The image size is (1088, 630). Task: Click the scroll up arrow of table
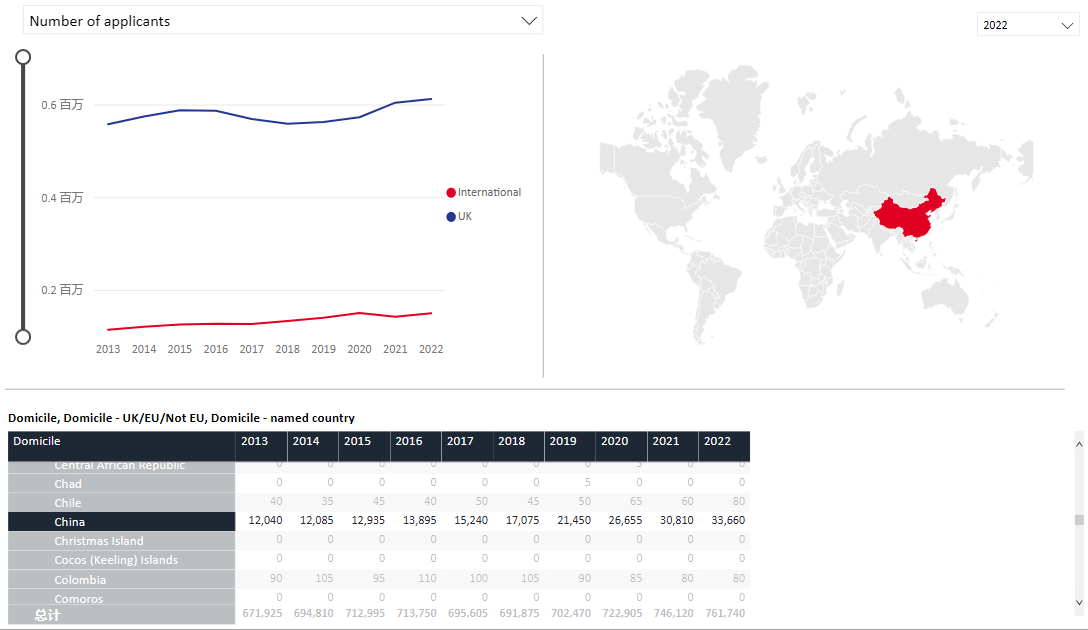(1079, 444)
